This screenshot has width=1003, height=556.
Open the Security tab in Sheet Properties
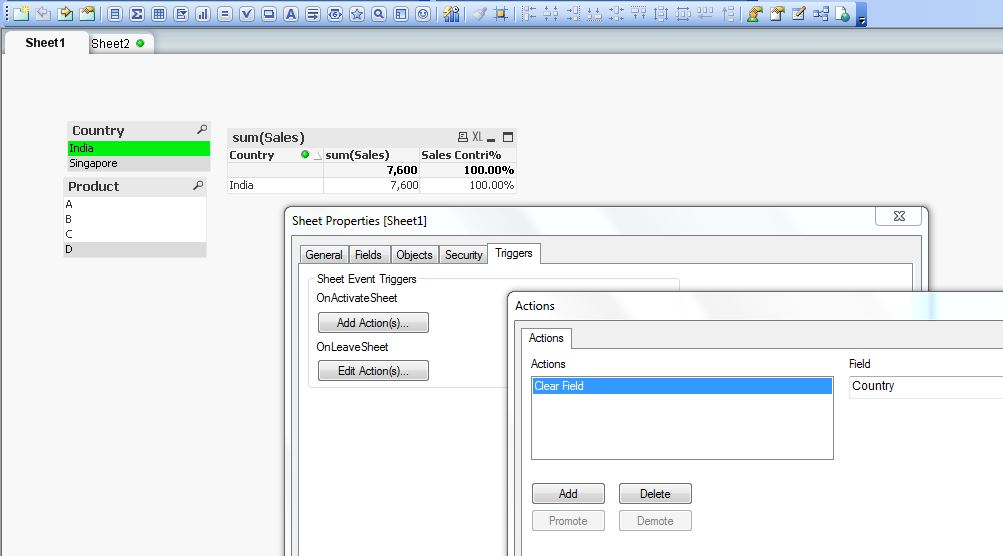click(x=464, y=255)
